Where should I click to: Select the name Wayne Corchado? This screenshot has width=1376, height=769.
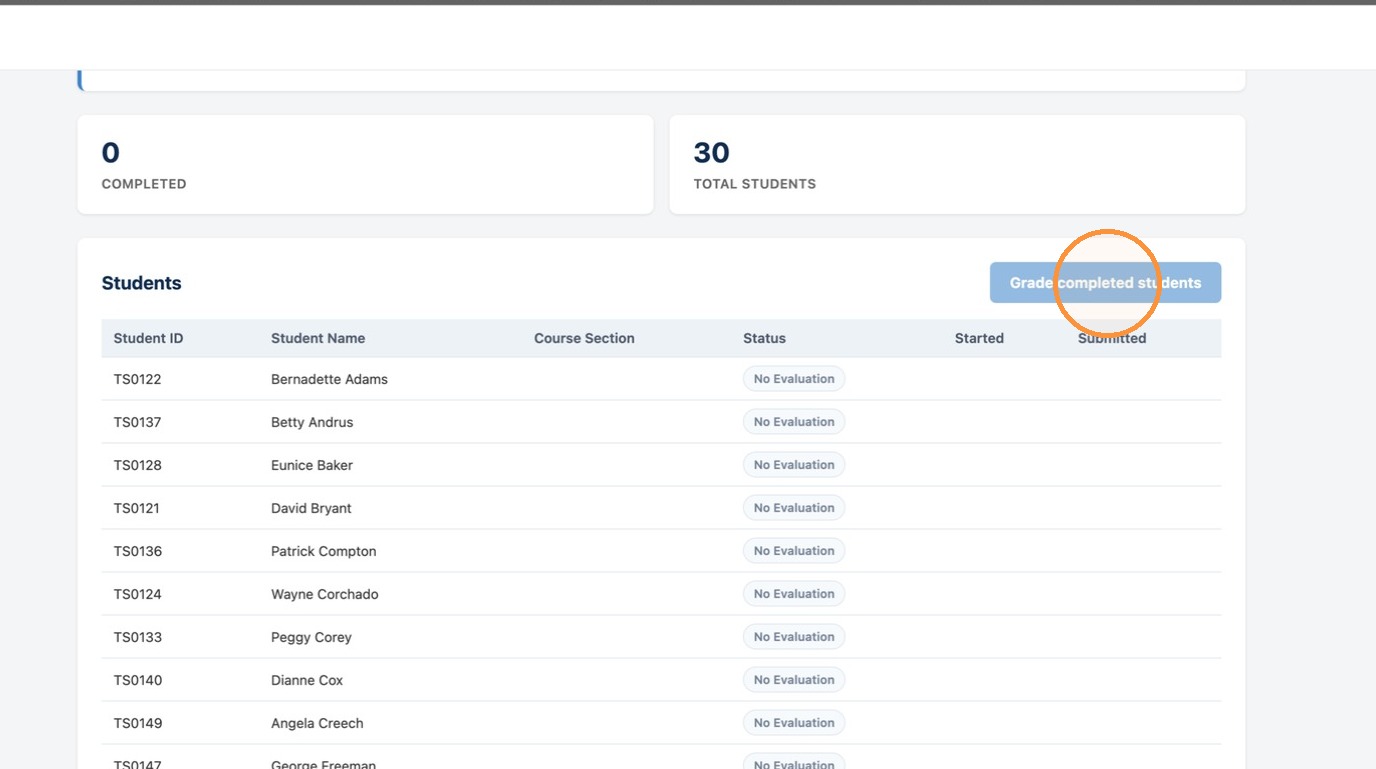pos(325,594)
